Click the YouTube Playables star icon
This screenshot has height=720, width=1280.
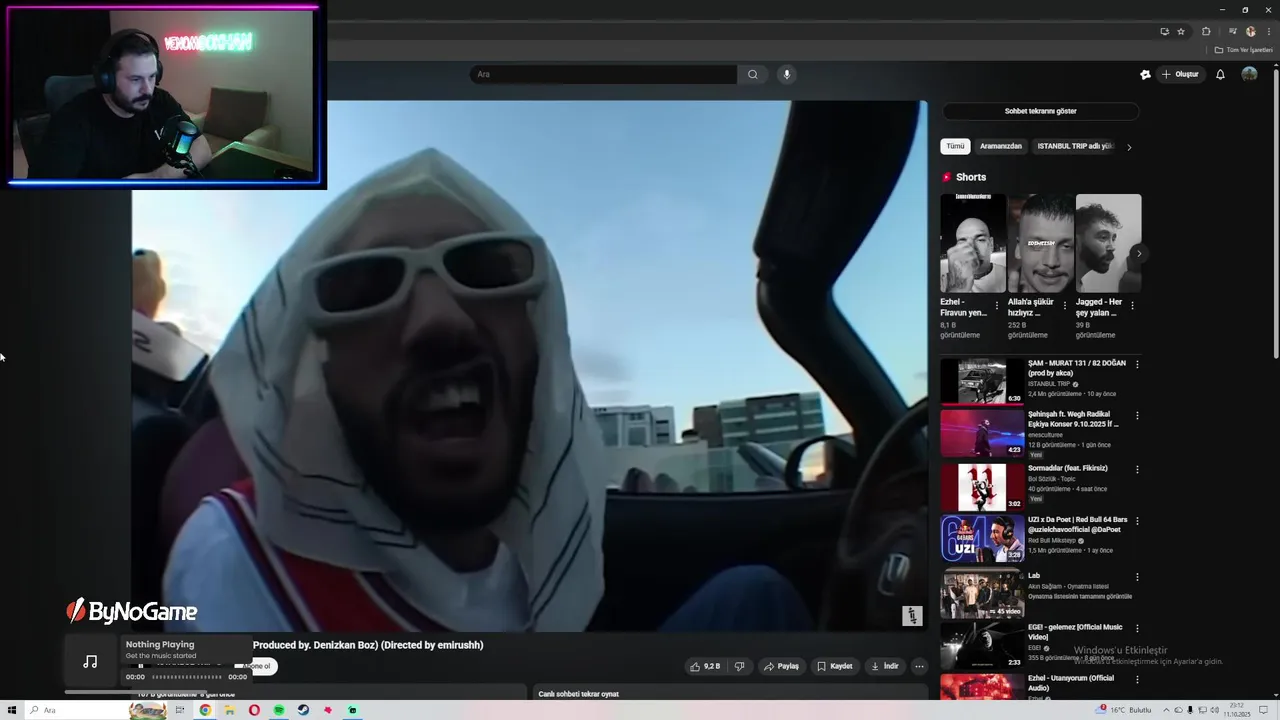coord(1145,74)
